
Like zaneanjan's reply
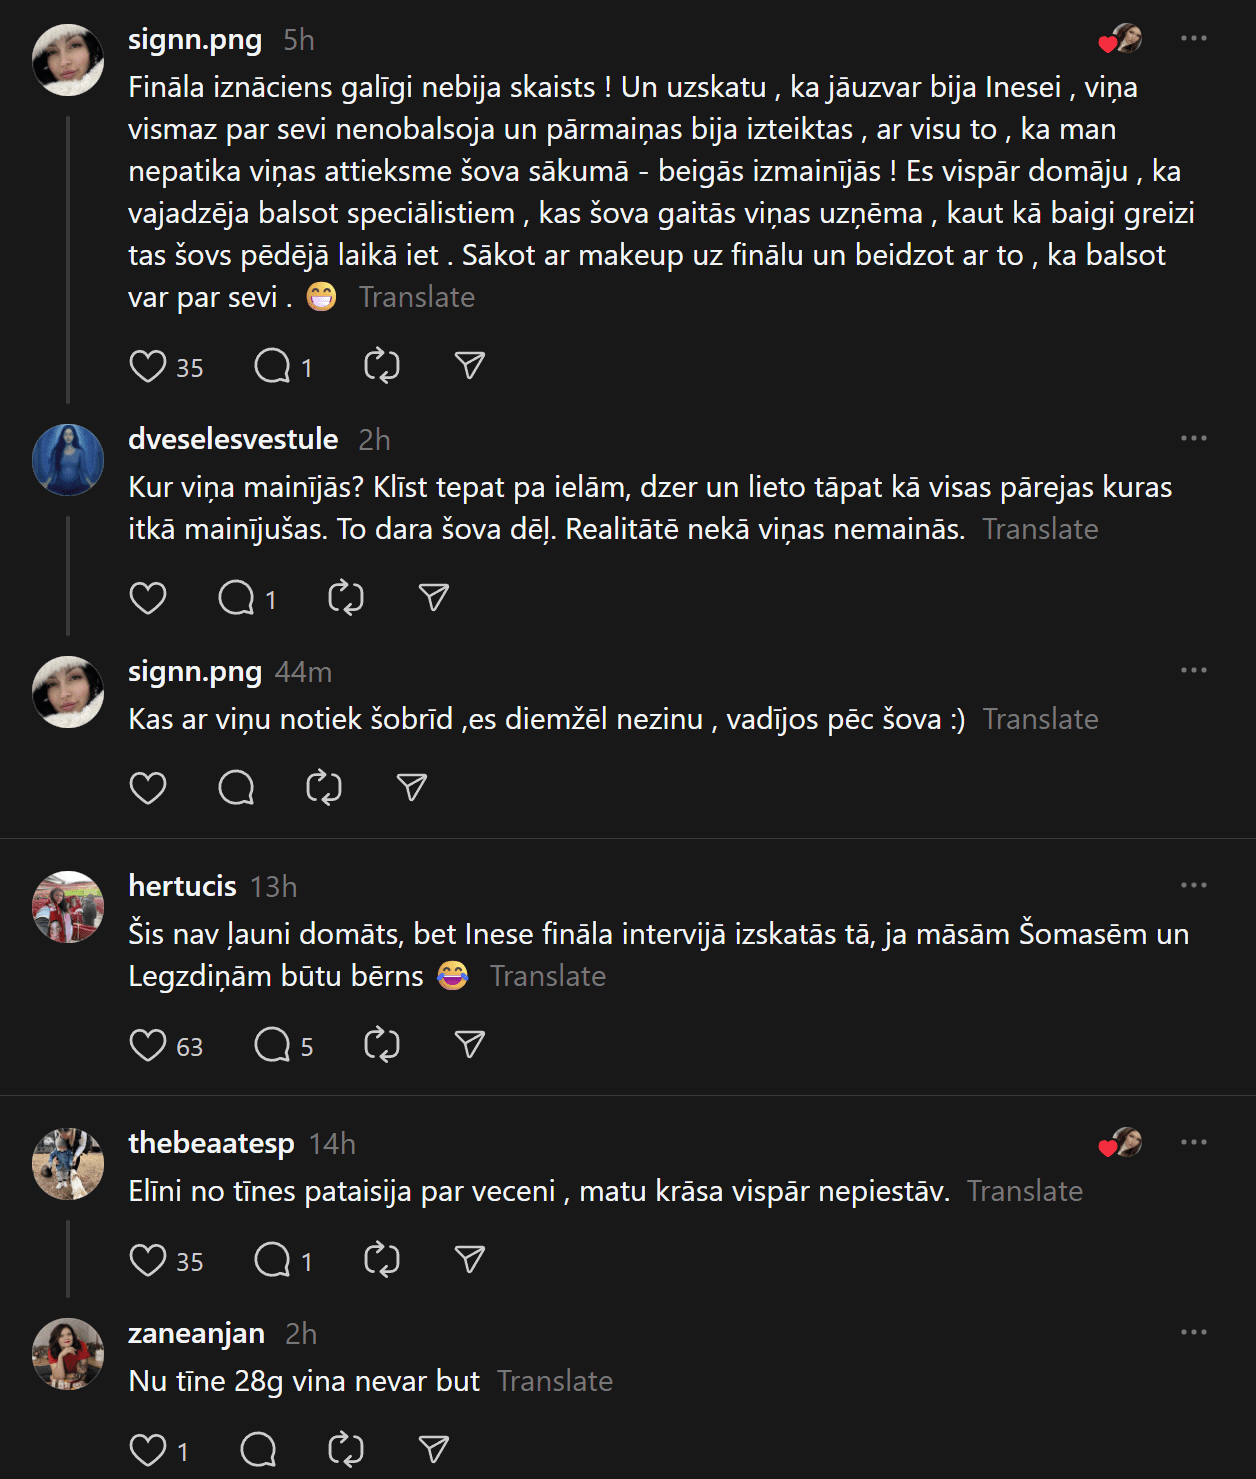tap(148, 1450)
